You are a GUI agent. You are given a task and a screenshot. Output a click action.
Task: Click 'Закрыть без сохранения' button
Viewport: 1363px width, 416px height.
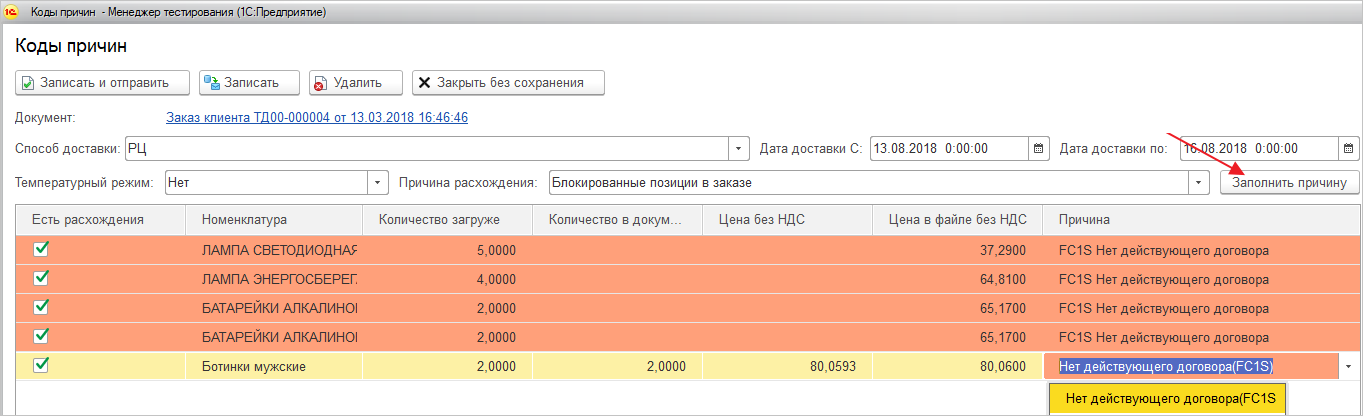point(508,83)
